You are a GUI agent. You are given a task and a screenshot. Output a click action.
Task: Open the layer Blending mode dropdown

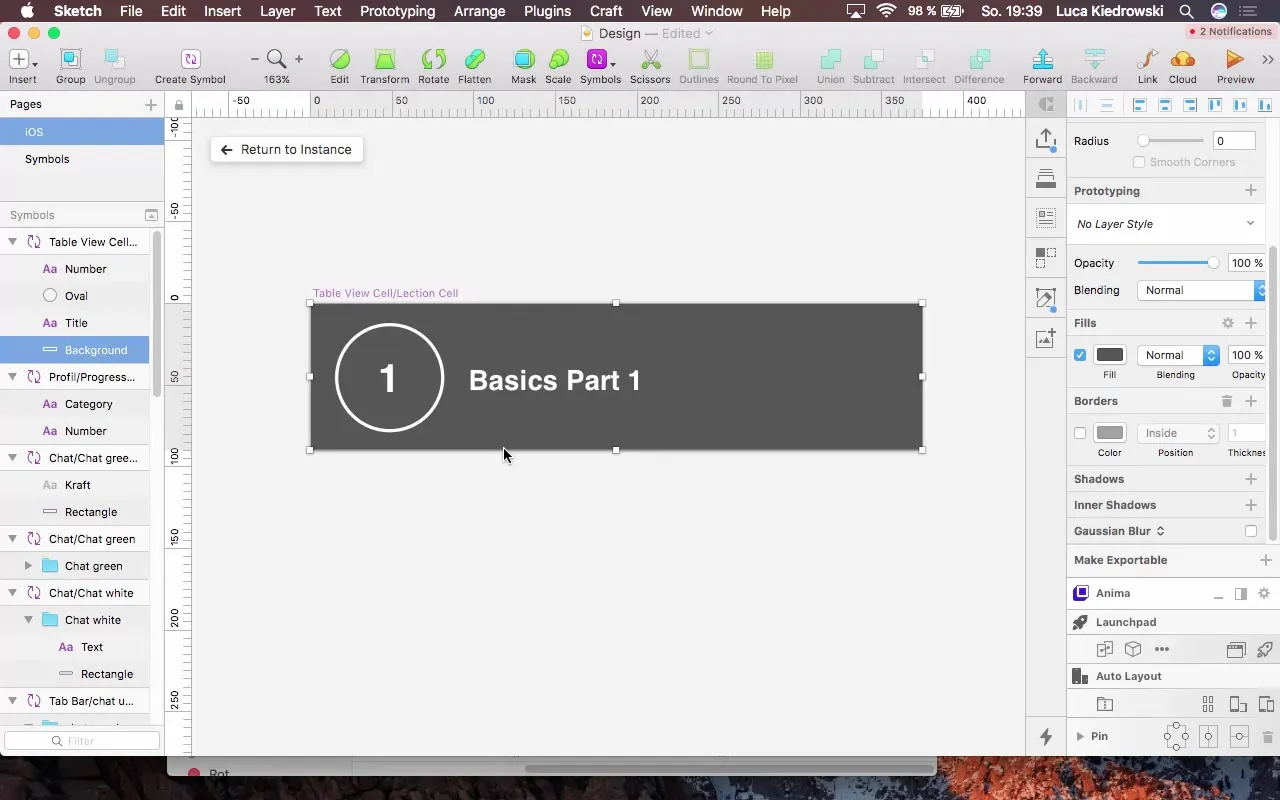tap(1202, 290)
